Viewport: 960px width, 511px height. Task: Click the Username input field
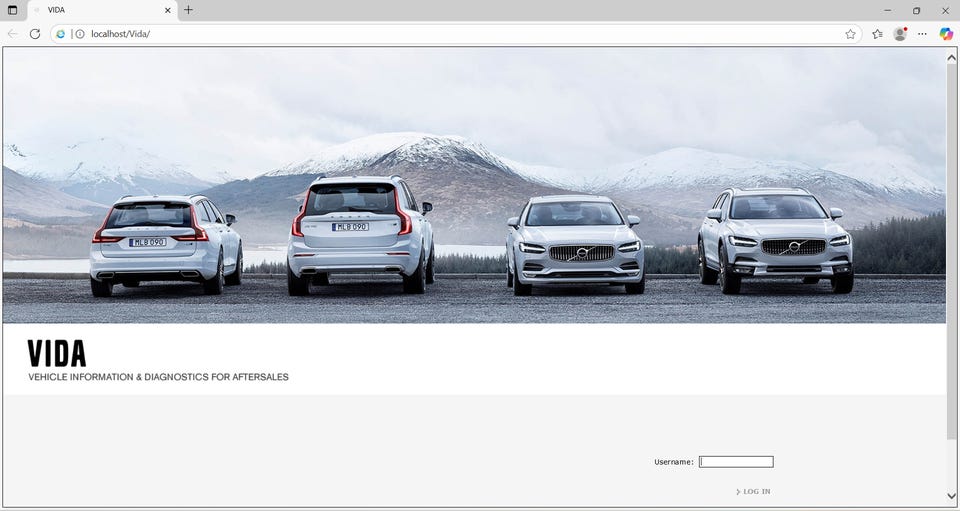(x=736, y=462)
